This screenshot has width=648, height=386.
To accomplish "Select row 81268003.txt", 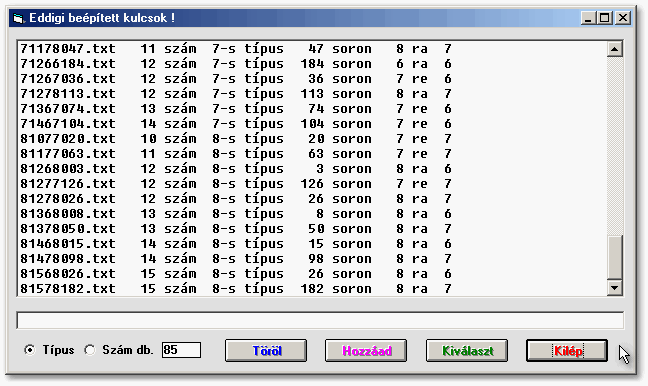I will (x=312, y=169).
